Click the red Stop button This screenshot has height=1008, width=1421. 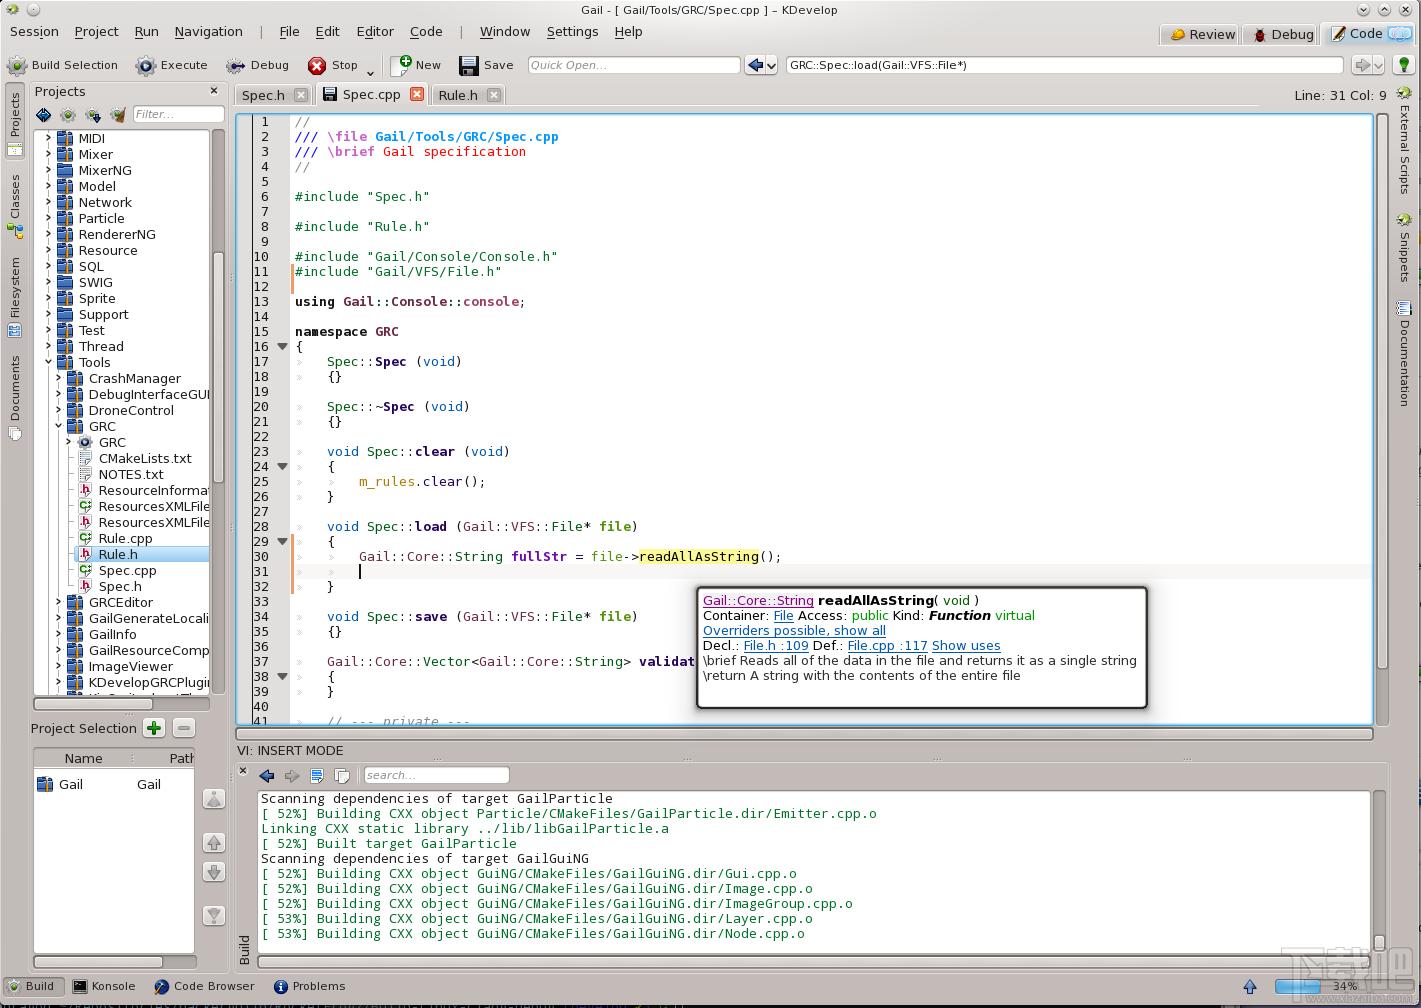tap(333, 65)
